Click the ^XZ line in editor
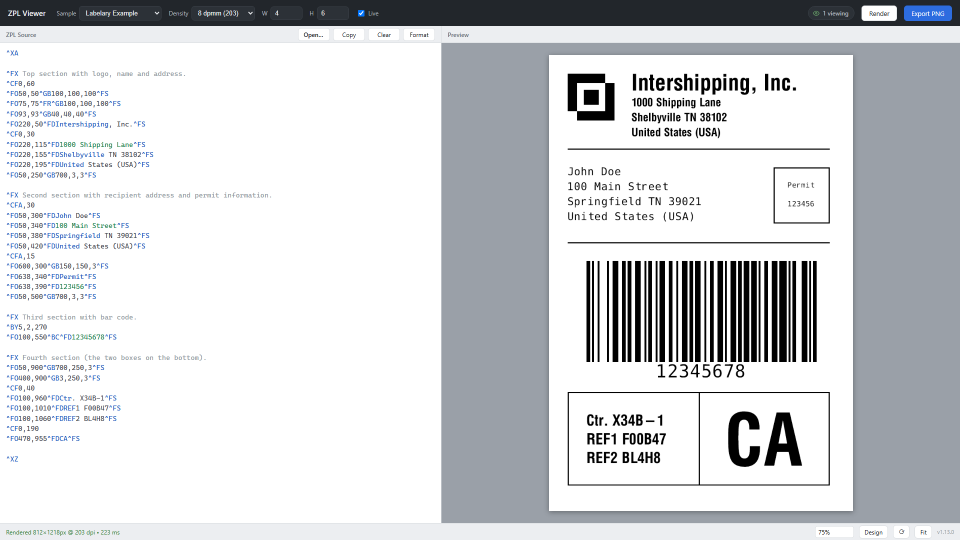960x540 pixels. [x=12, y=459]
